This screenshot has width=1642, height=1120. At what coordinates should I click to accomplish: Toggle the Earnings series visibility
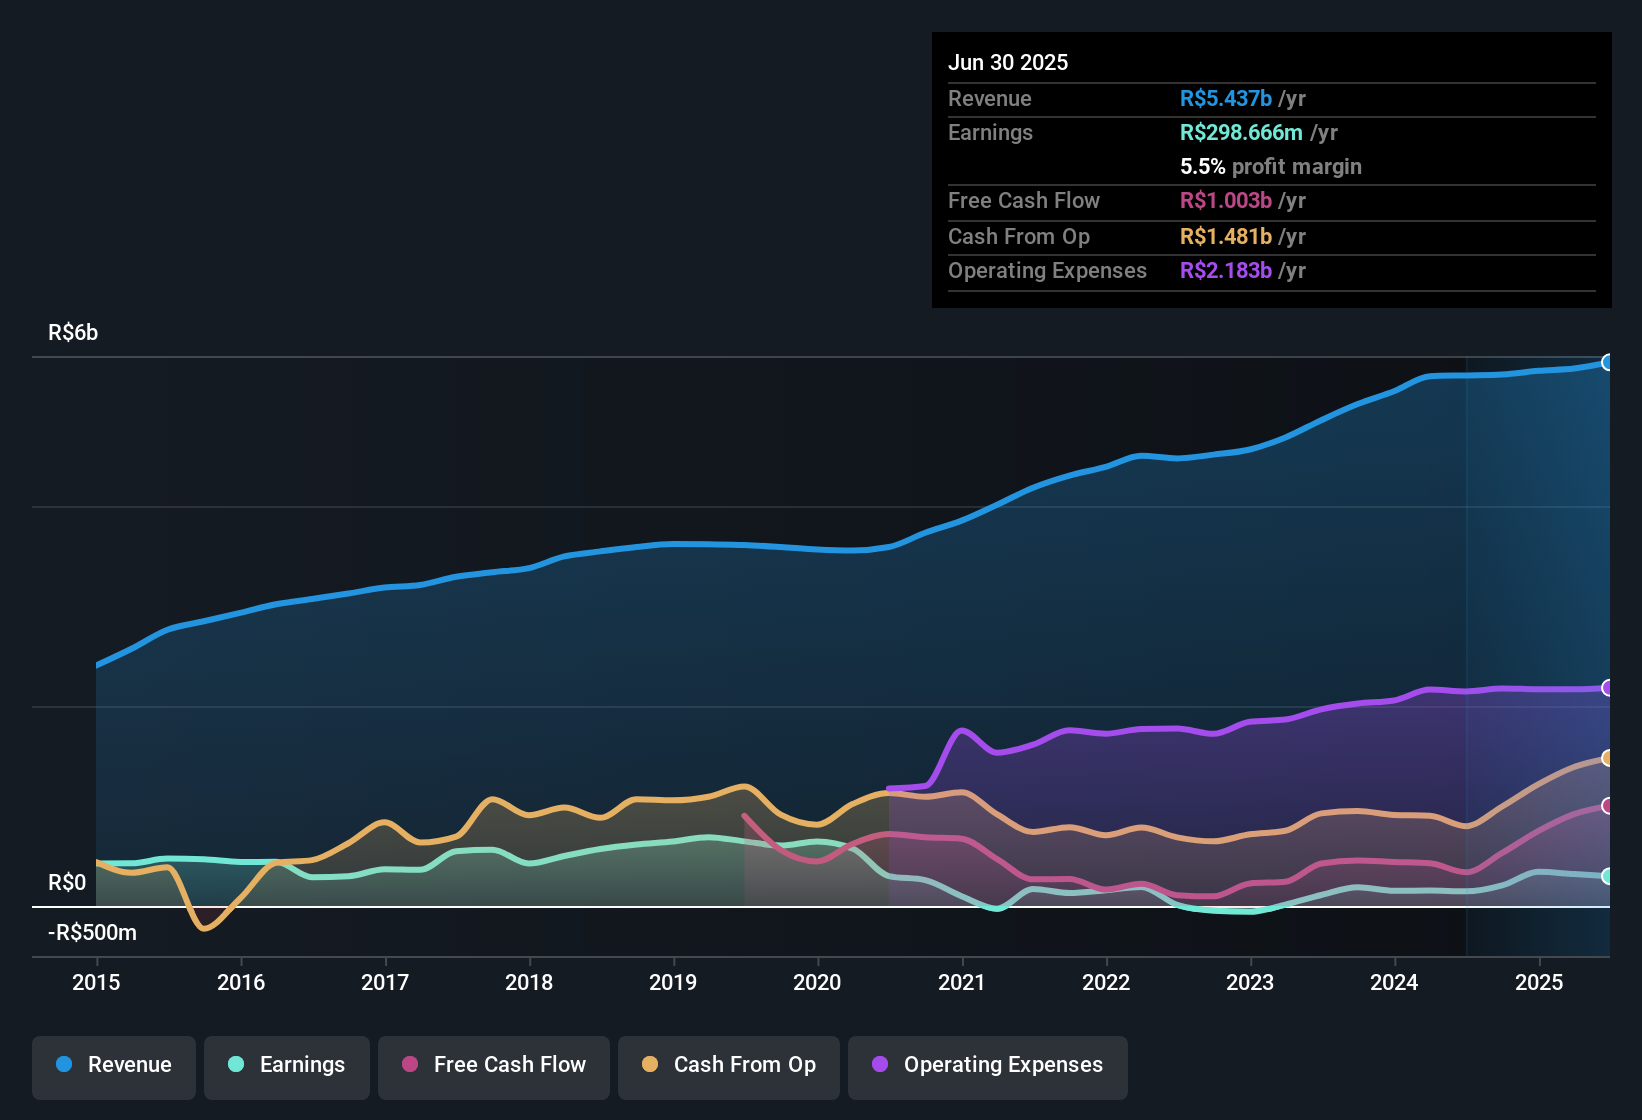click(x=286, y=1065)
